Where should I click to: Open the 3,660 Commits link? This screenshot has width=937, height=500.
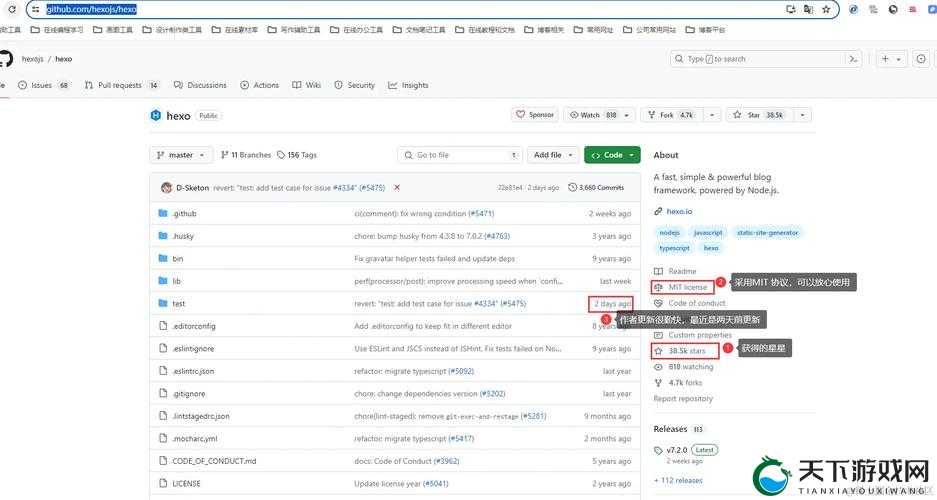(x=596, y=188)
